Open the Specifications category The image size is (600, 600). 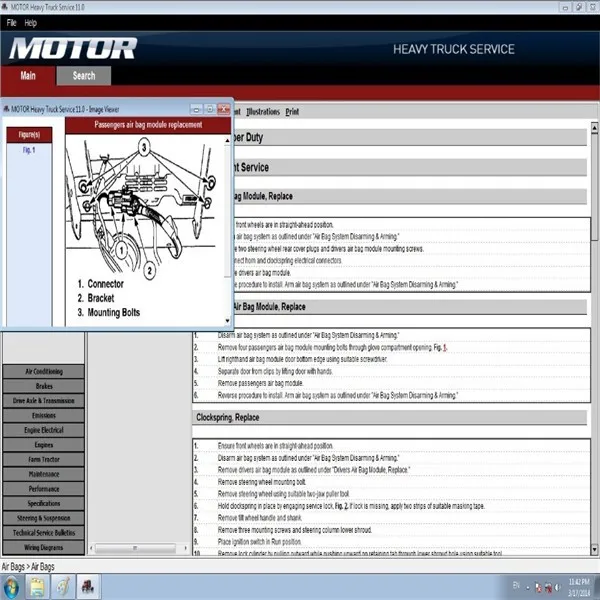(x=44, y=503)
